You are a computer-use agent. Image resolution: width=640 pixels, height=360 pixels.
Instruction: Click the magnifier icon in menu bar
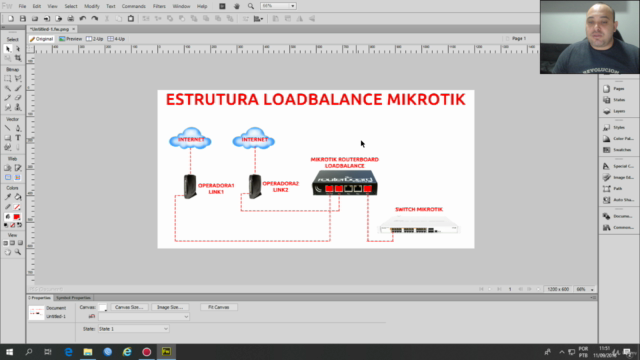coord(251,6)
